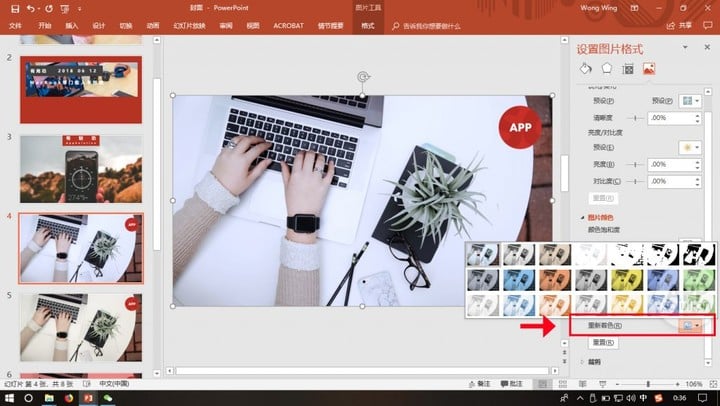Image resolution: width=720 pixels, height=406 pixels.
Task: Click the Save icon in quick access toolbar
Action: click(15, 8)
